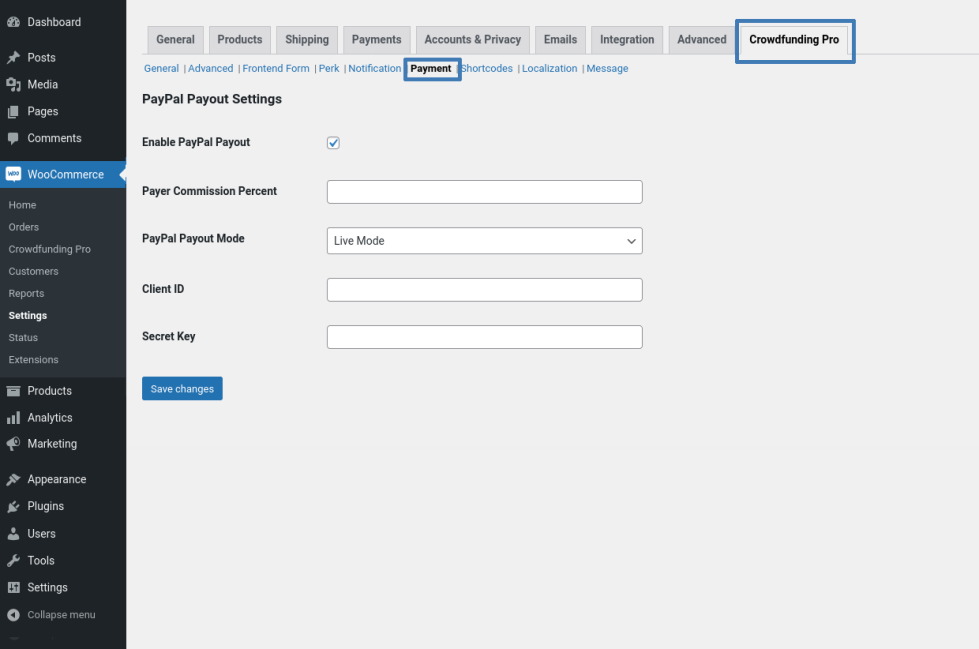Open the Advanced sub-section link

(210, 68)
